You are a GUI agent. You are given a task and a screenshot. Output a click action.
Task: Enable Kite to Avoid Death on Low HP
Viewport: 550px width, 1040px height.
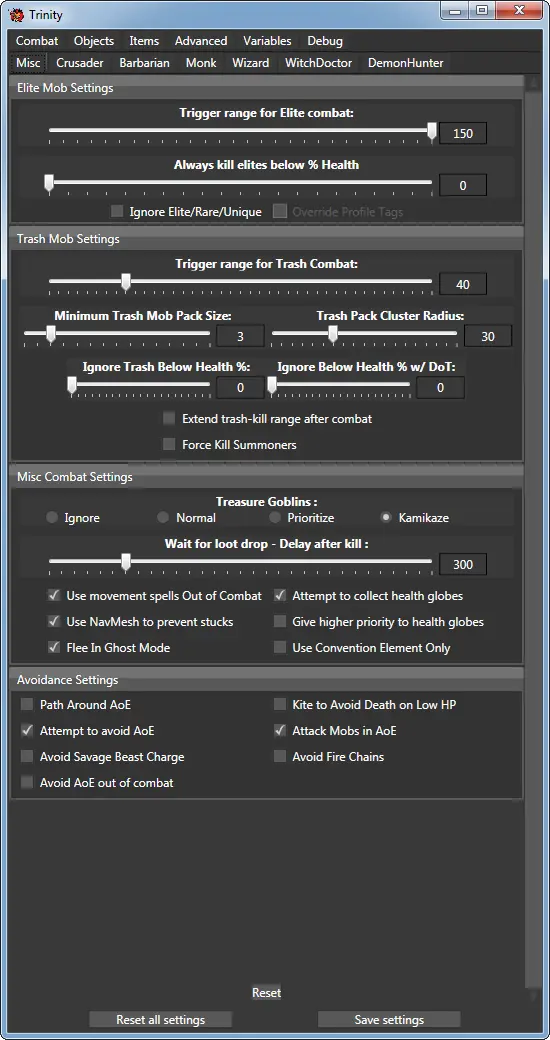click(x=280, y=704)
